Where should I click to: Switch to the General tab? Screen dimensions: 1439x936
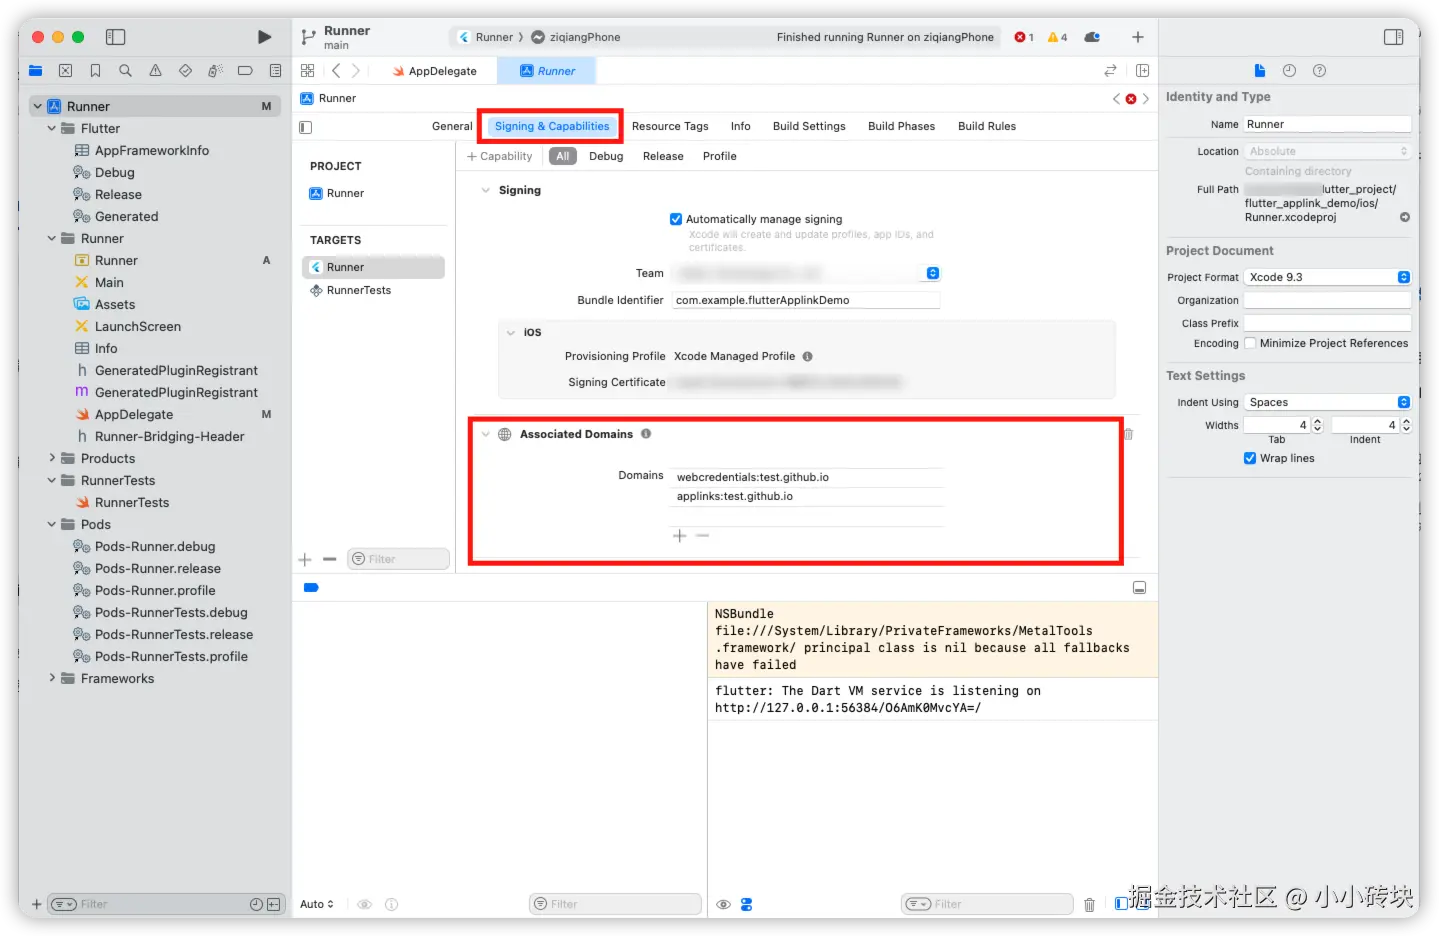452,126
